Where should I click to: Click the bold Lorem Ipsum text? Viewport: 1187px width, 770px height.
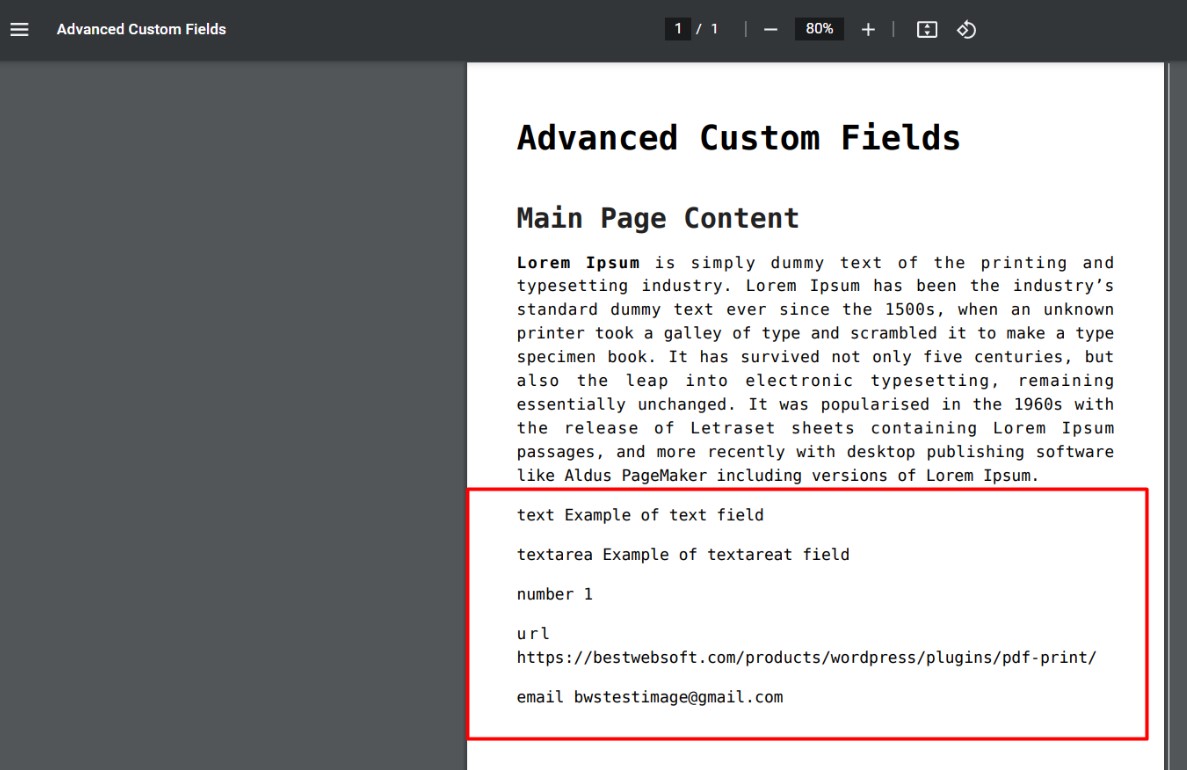(x=577, y=263)
